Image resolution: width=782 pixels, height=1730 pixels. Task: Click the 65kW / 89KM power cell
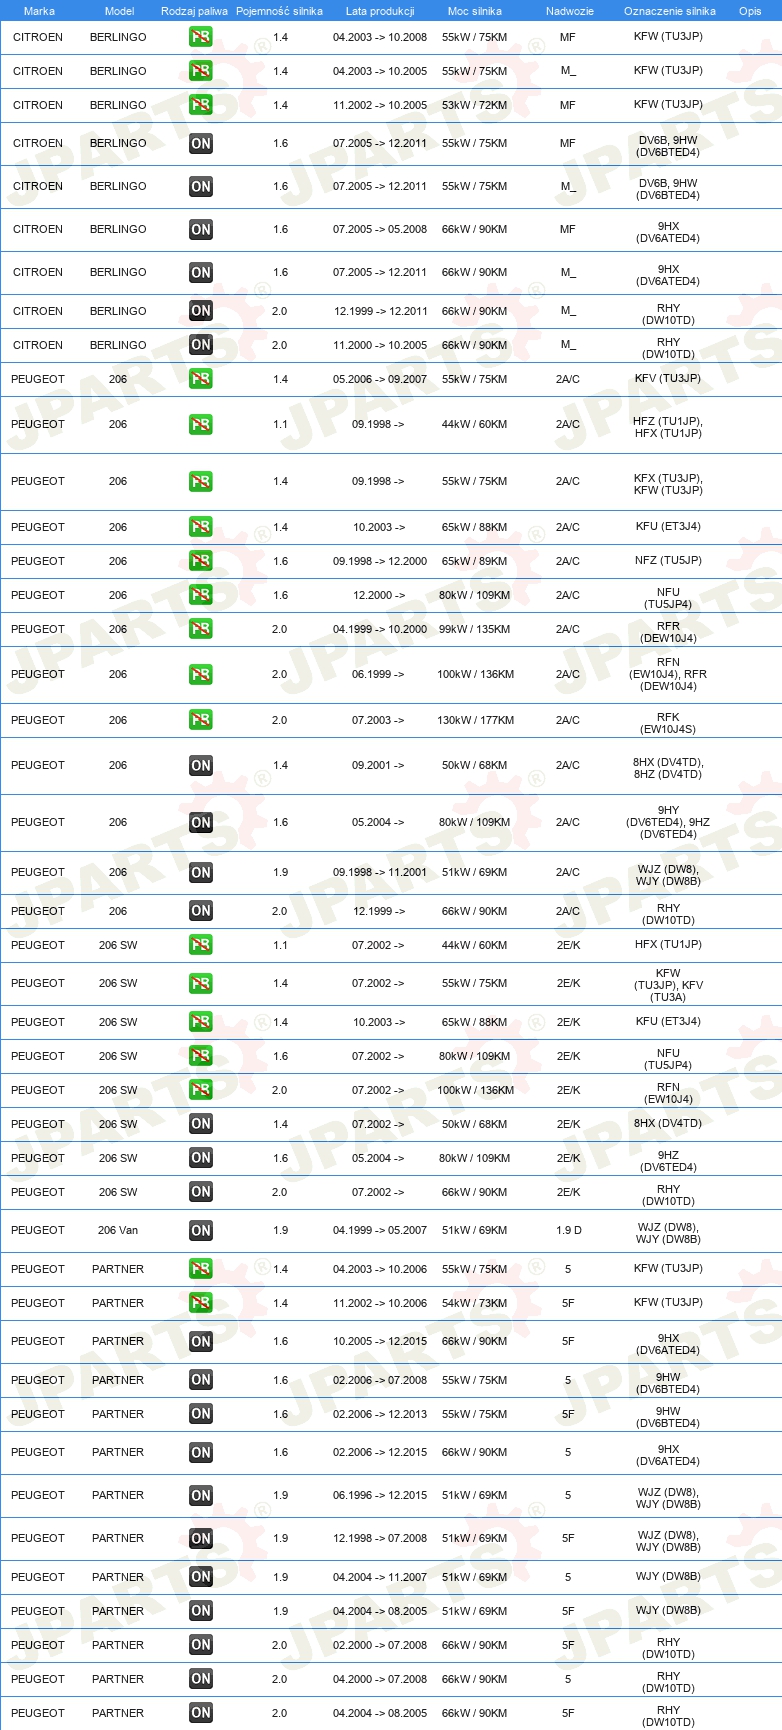(x=475, y=561)
